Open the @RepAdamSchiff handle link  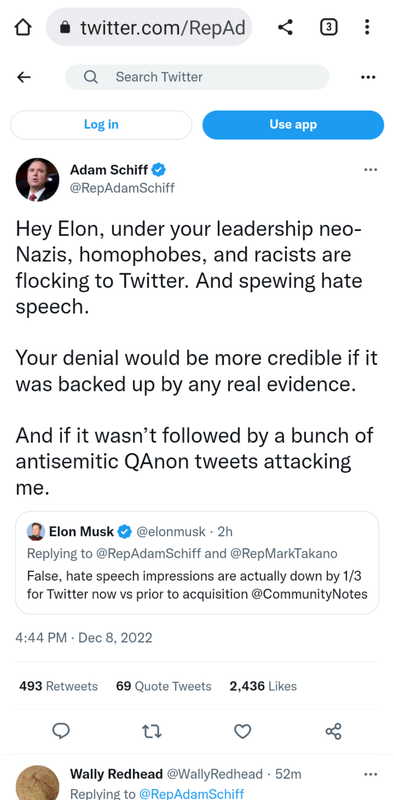(122, 188)
